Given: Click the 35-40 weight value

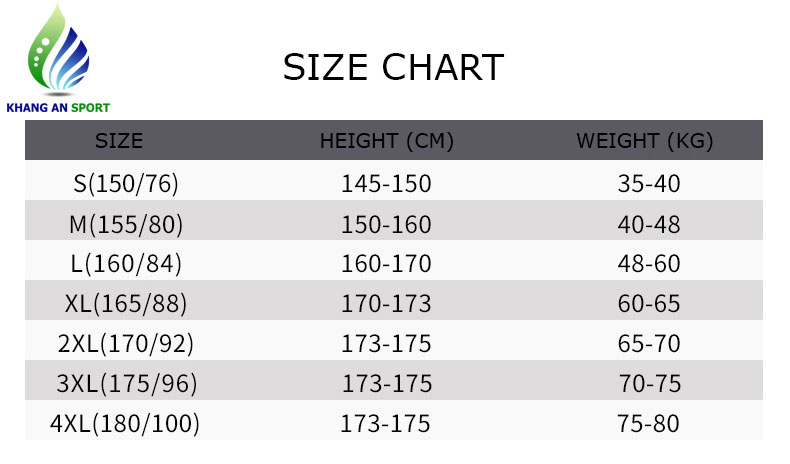Looking at the screenshot, I should point(649,184).
